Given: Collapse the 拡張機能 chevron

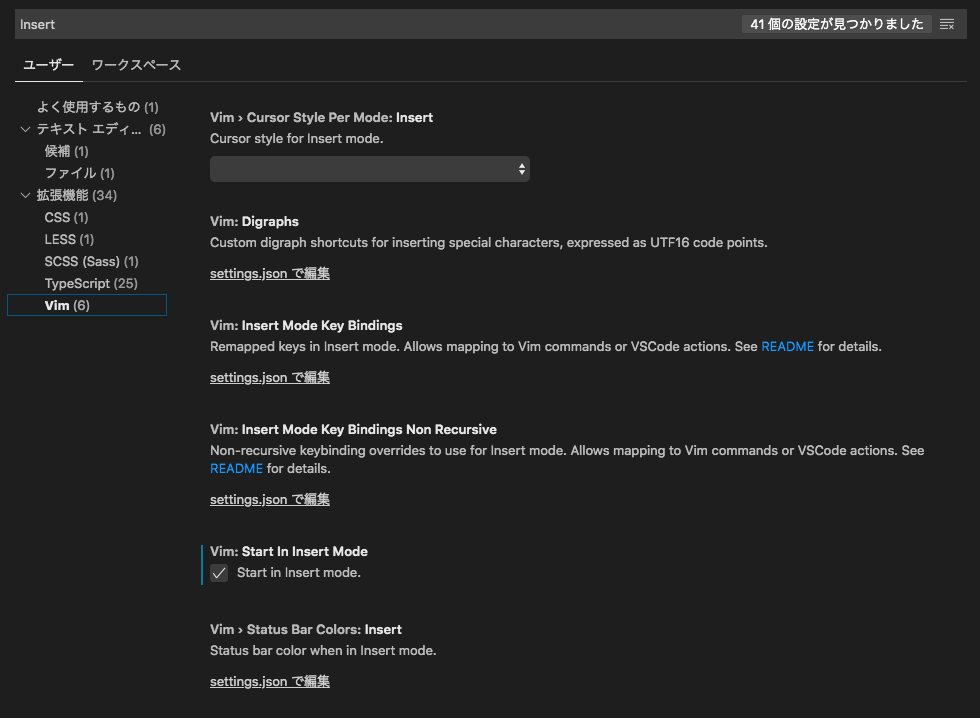Looking at the screenshot, I should tap(26, 196).
